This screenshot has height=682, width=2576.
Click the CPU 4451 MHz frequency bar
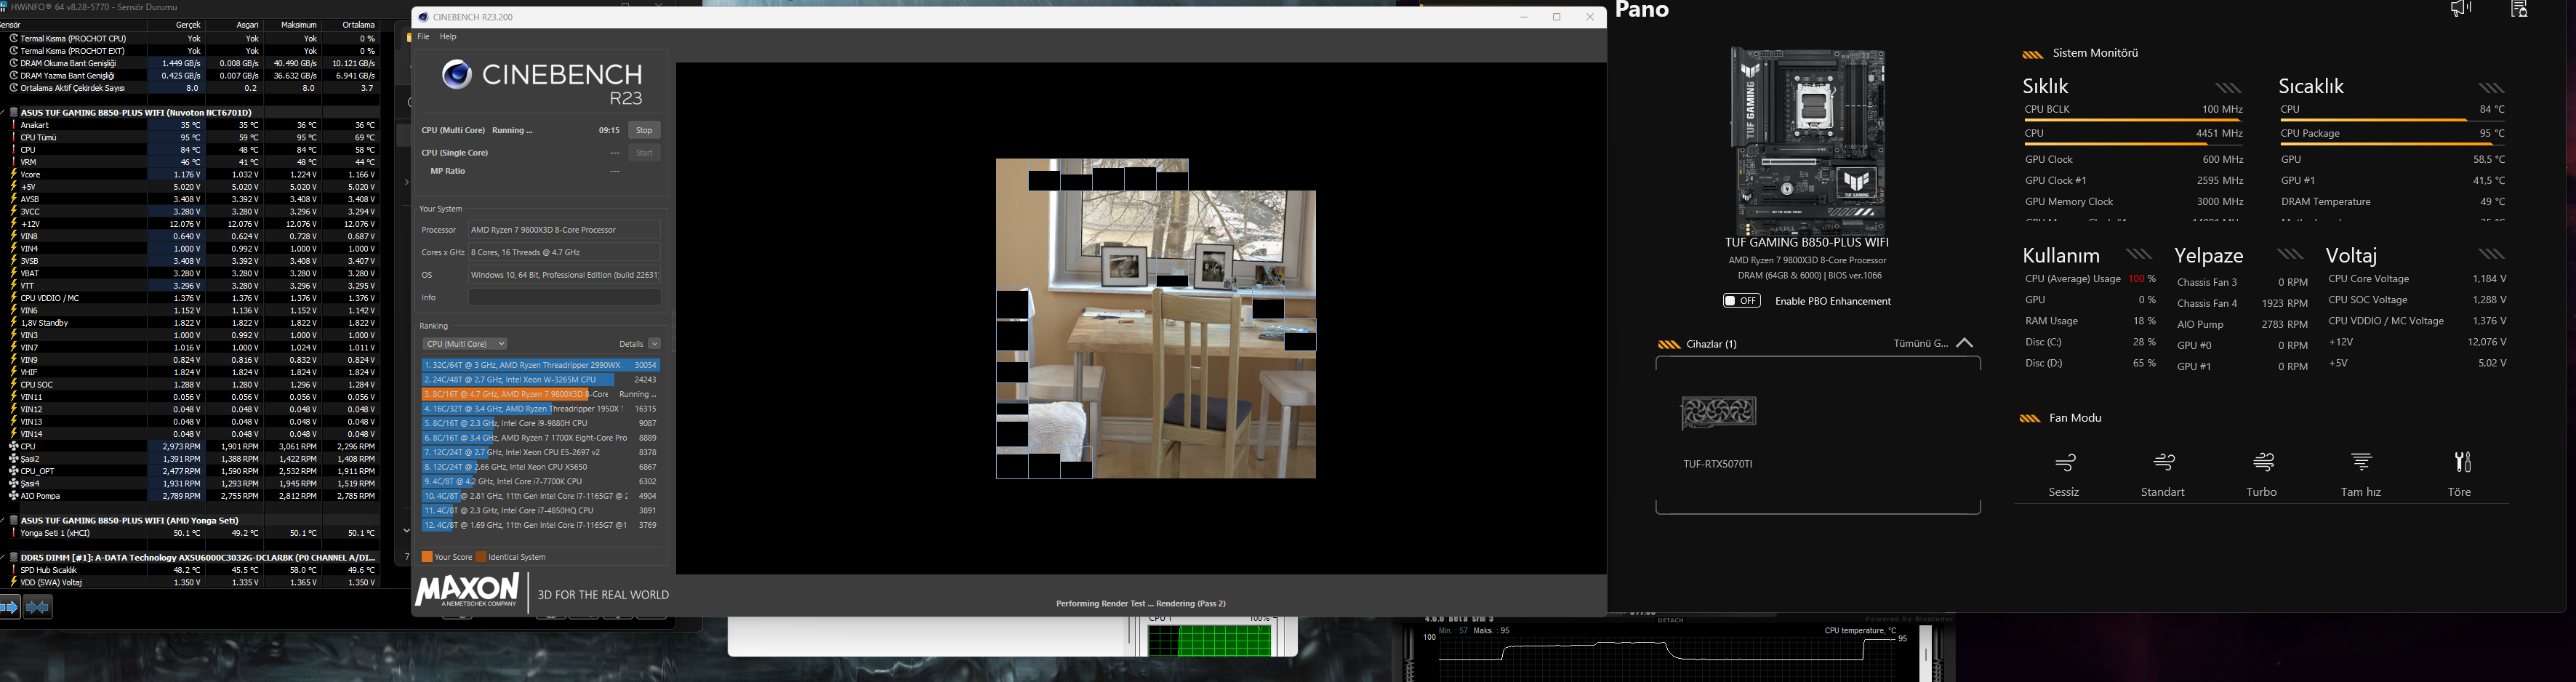(2133, 145)
